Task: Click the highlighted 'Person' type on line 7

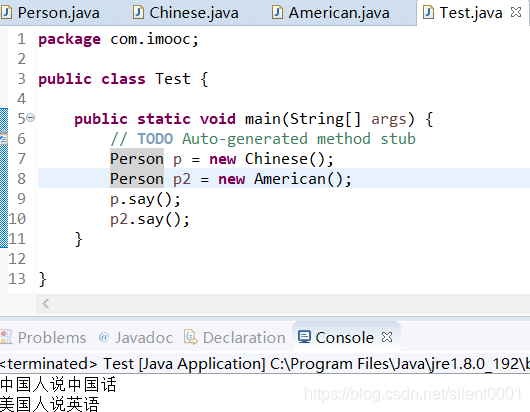Action: point(137,159)
